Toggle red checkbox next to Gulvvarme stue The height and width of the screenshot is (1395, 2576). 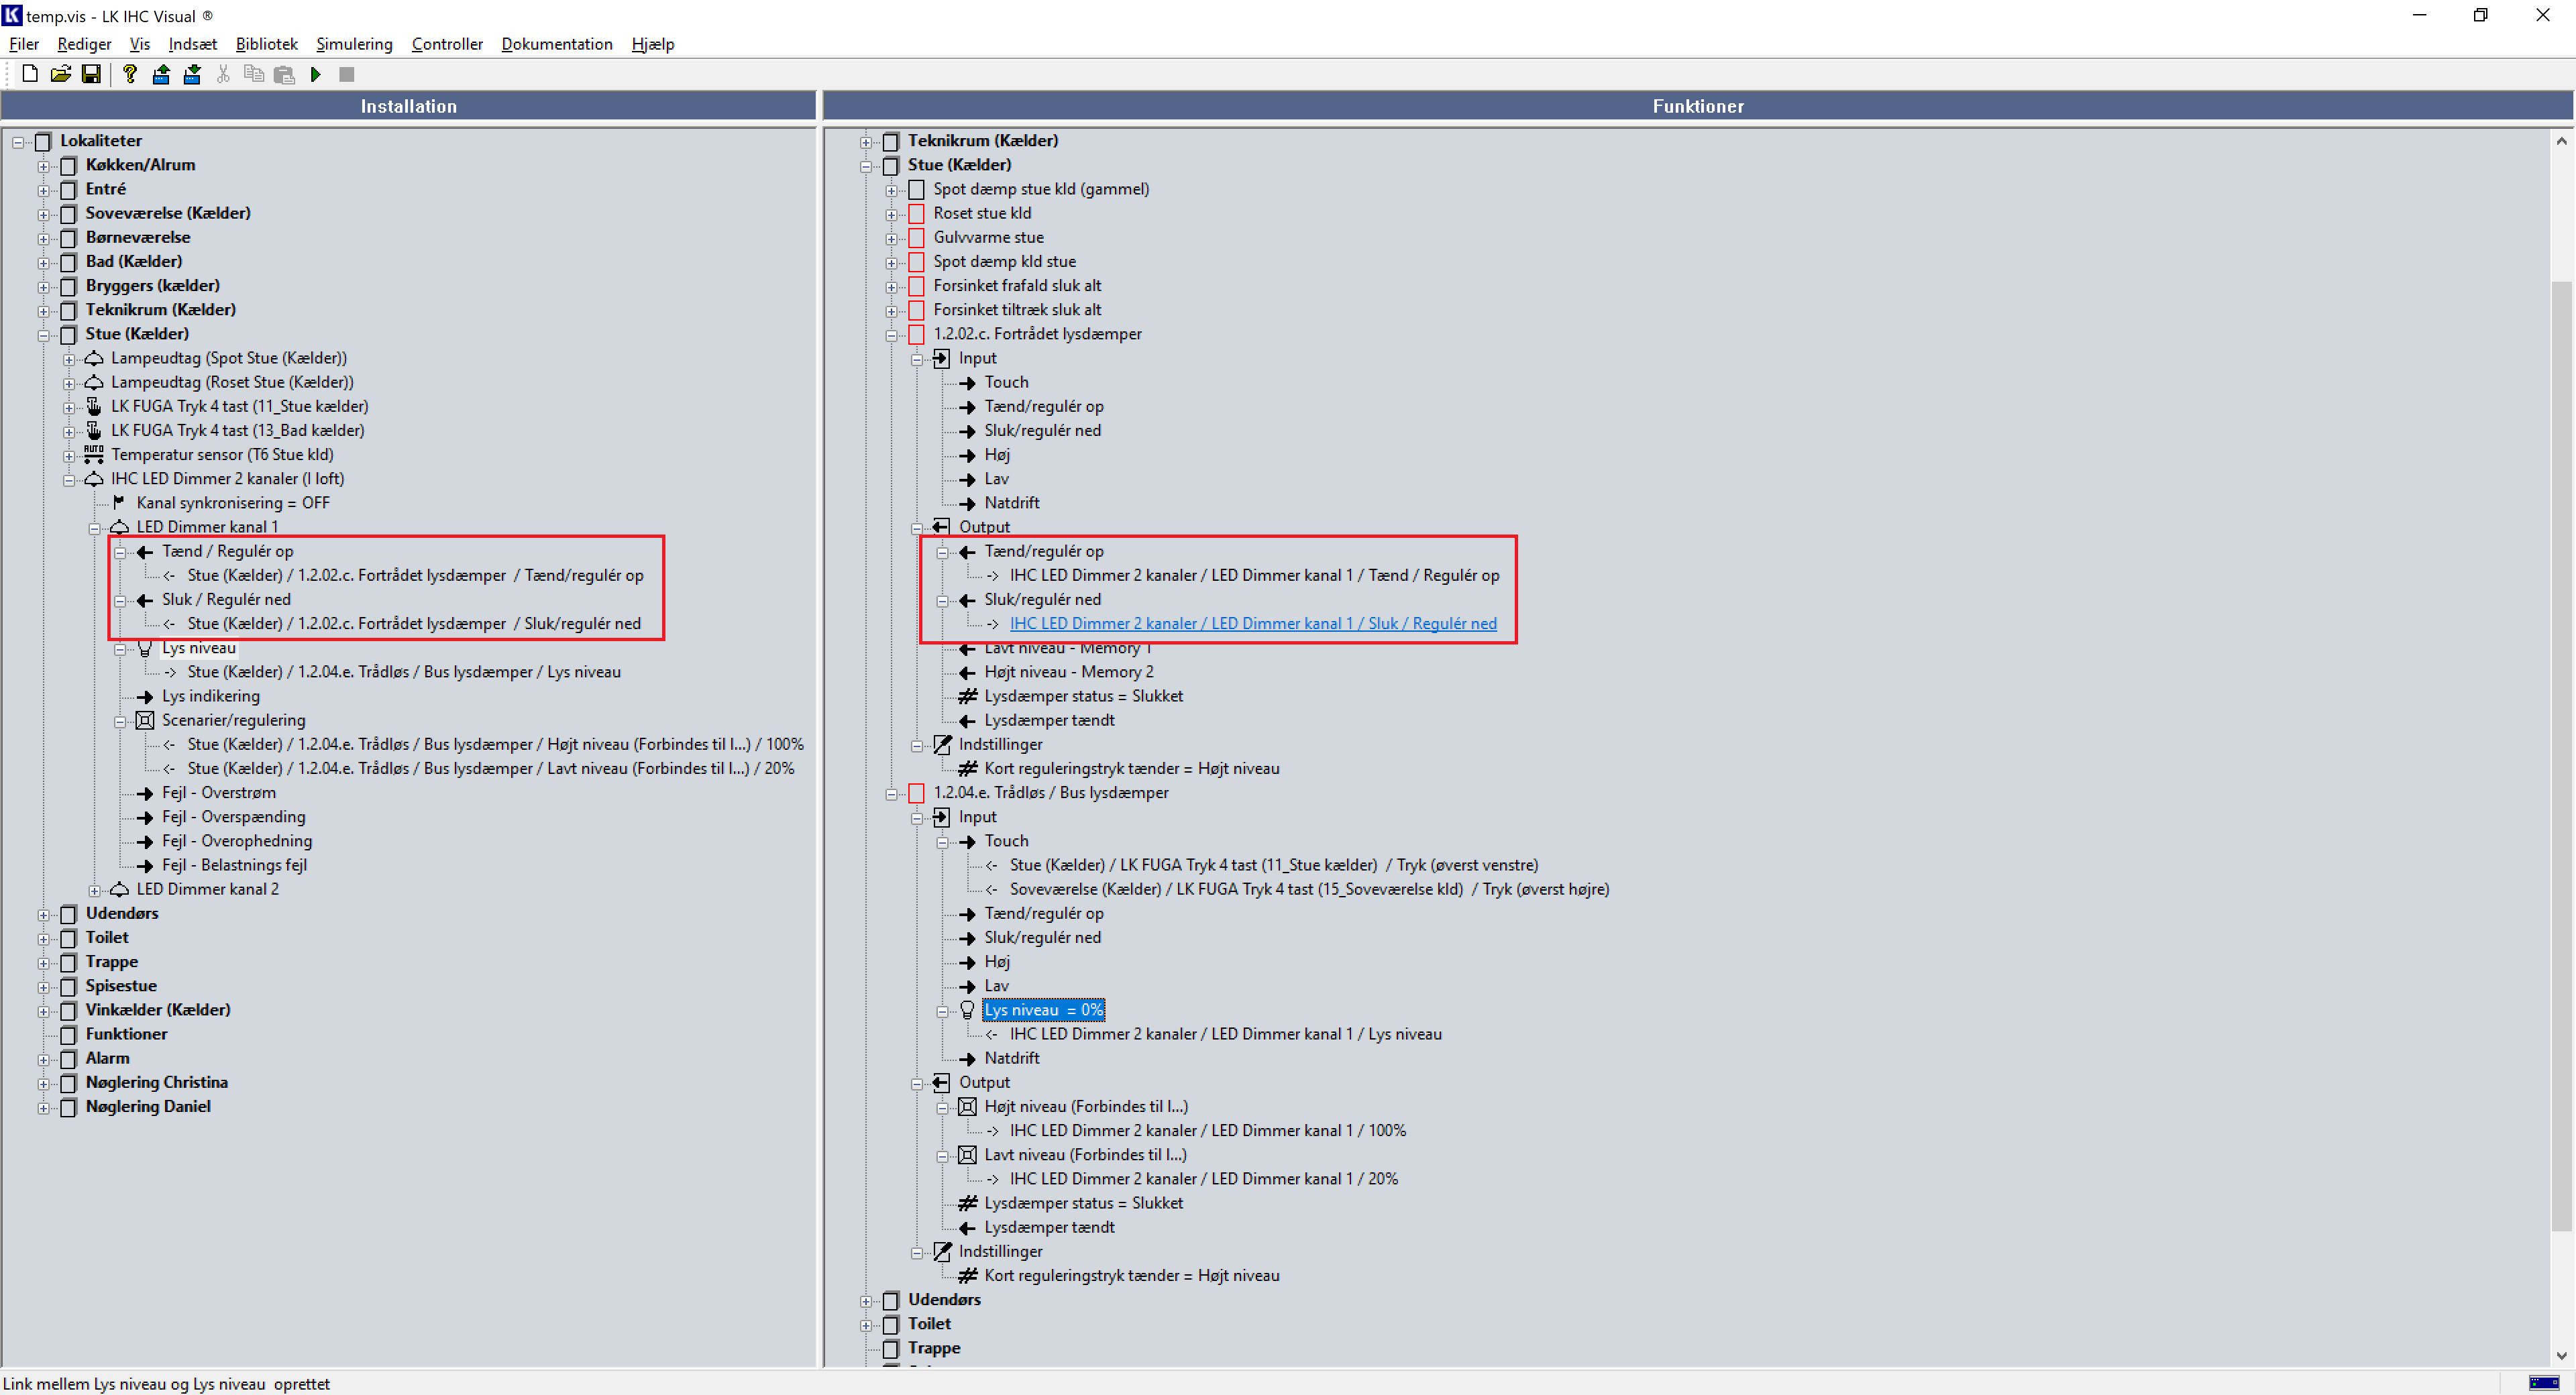point(916,237)
